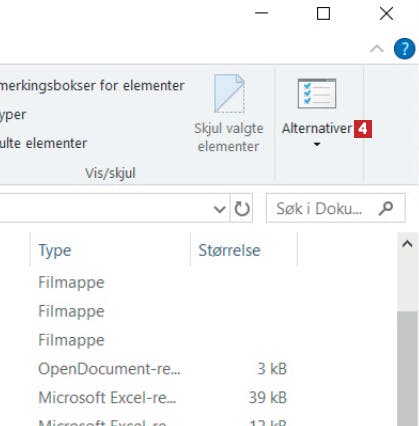This screenshot has height=426, width=419.
Task: Open the Alternativer options icon
Action: (x=317, y=94)
